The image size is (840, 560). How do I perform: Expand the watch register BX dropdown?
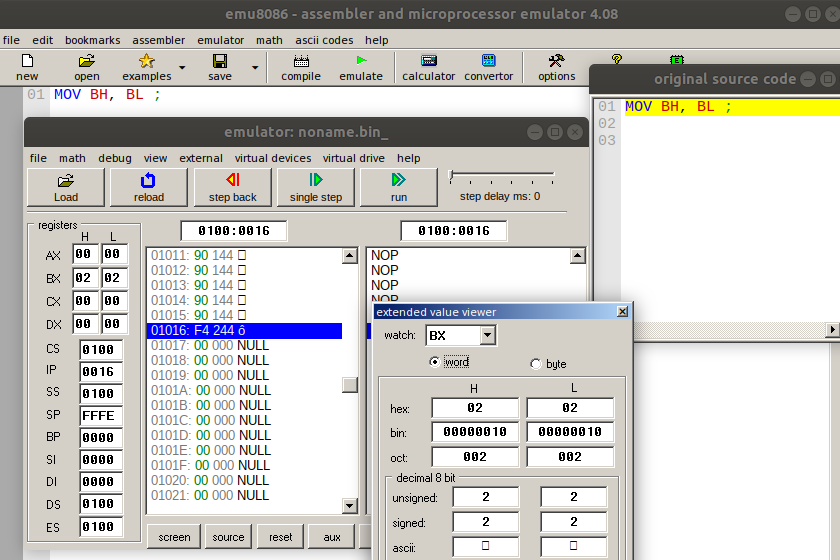[487, 335]
